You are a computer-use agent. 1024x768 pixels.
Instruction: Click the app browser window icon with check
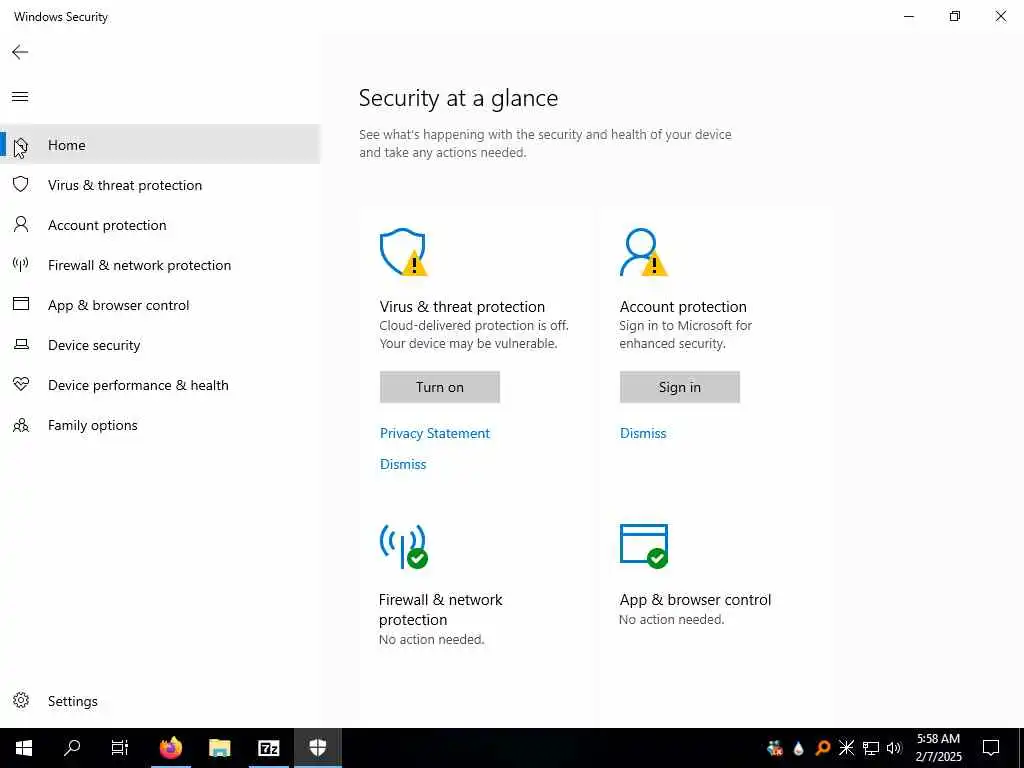click(x=644, y=547)
